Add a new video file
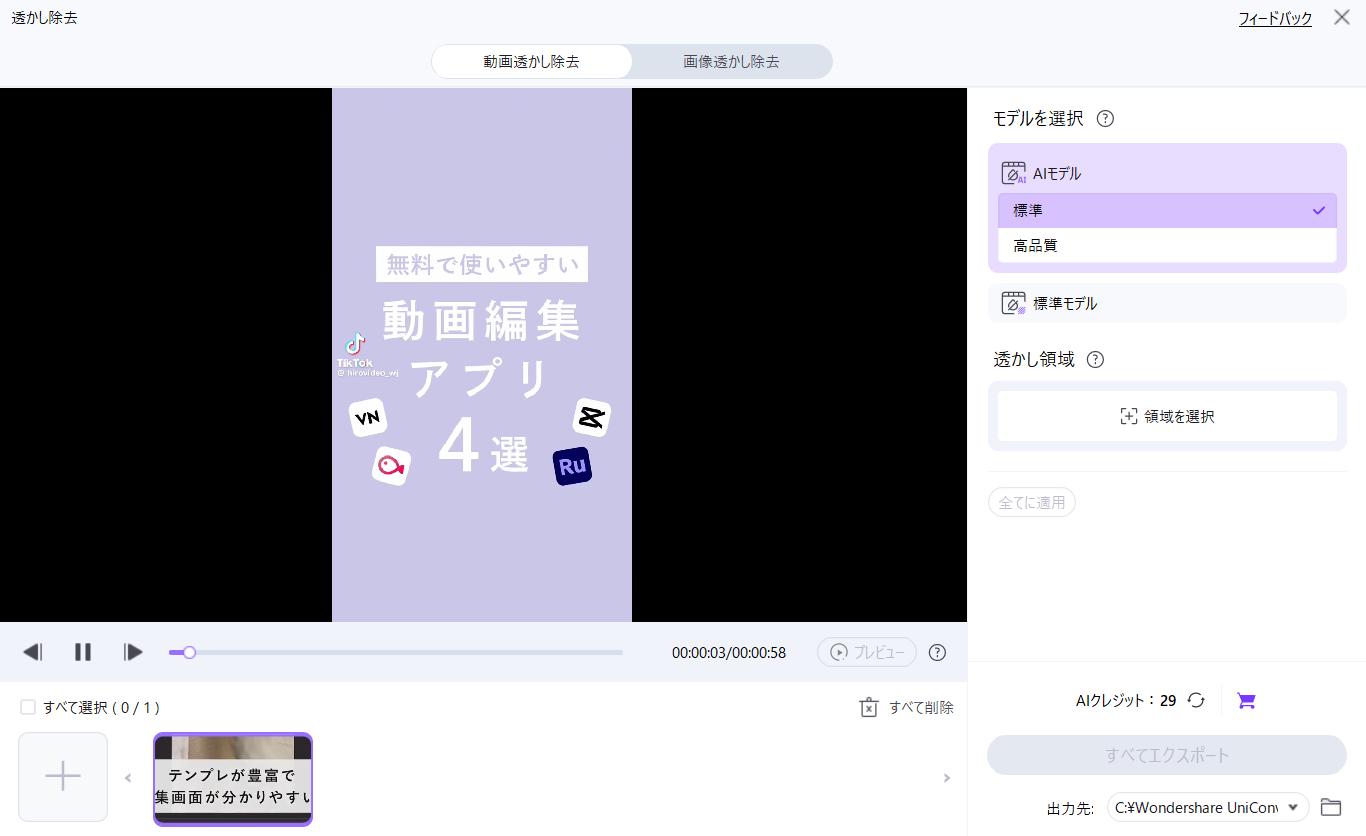 click(63, 777)
